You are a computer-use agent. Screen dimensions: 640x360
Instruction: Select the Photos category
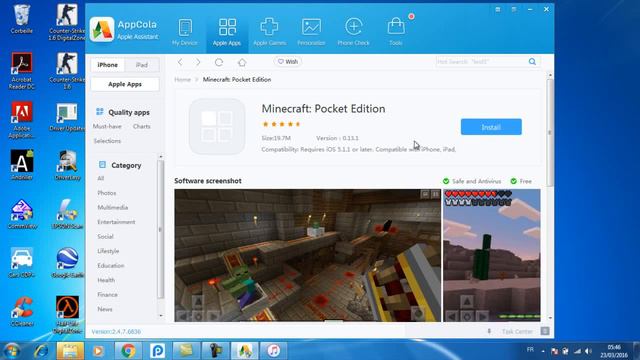107,193
